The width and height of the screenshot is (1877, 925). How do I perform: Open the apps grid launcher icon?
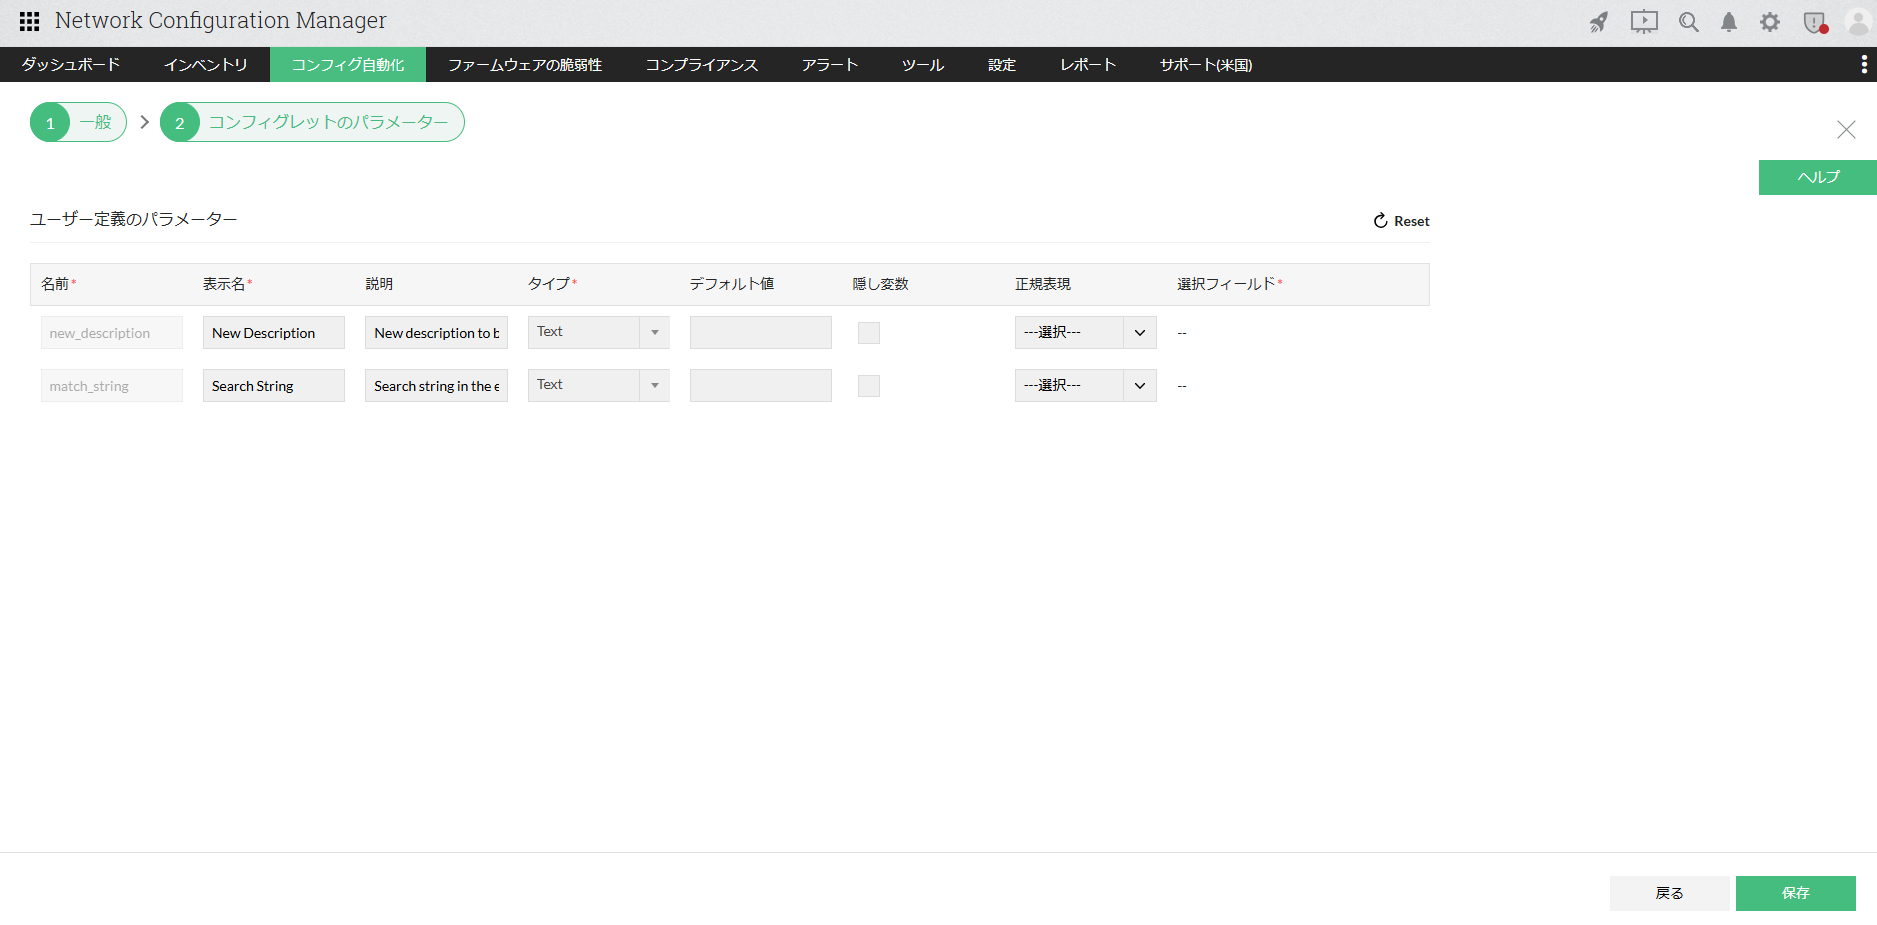coord(29,21)
